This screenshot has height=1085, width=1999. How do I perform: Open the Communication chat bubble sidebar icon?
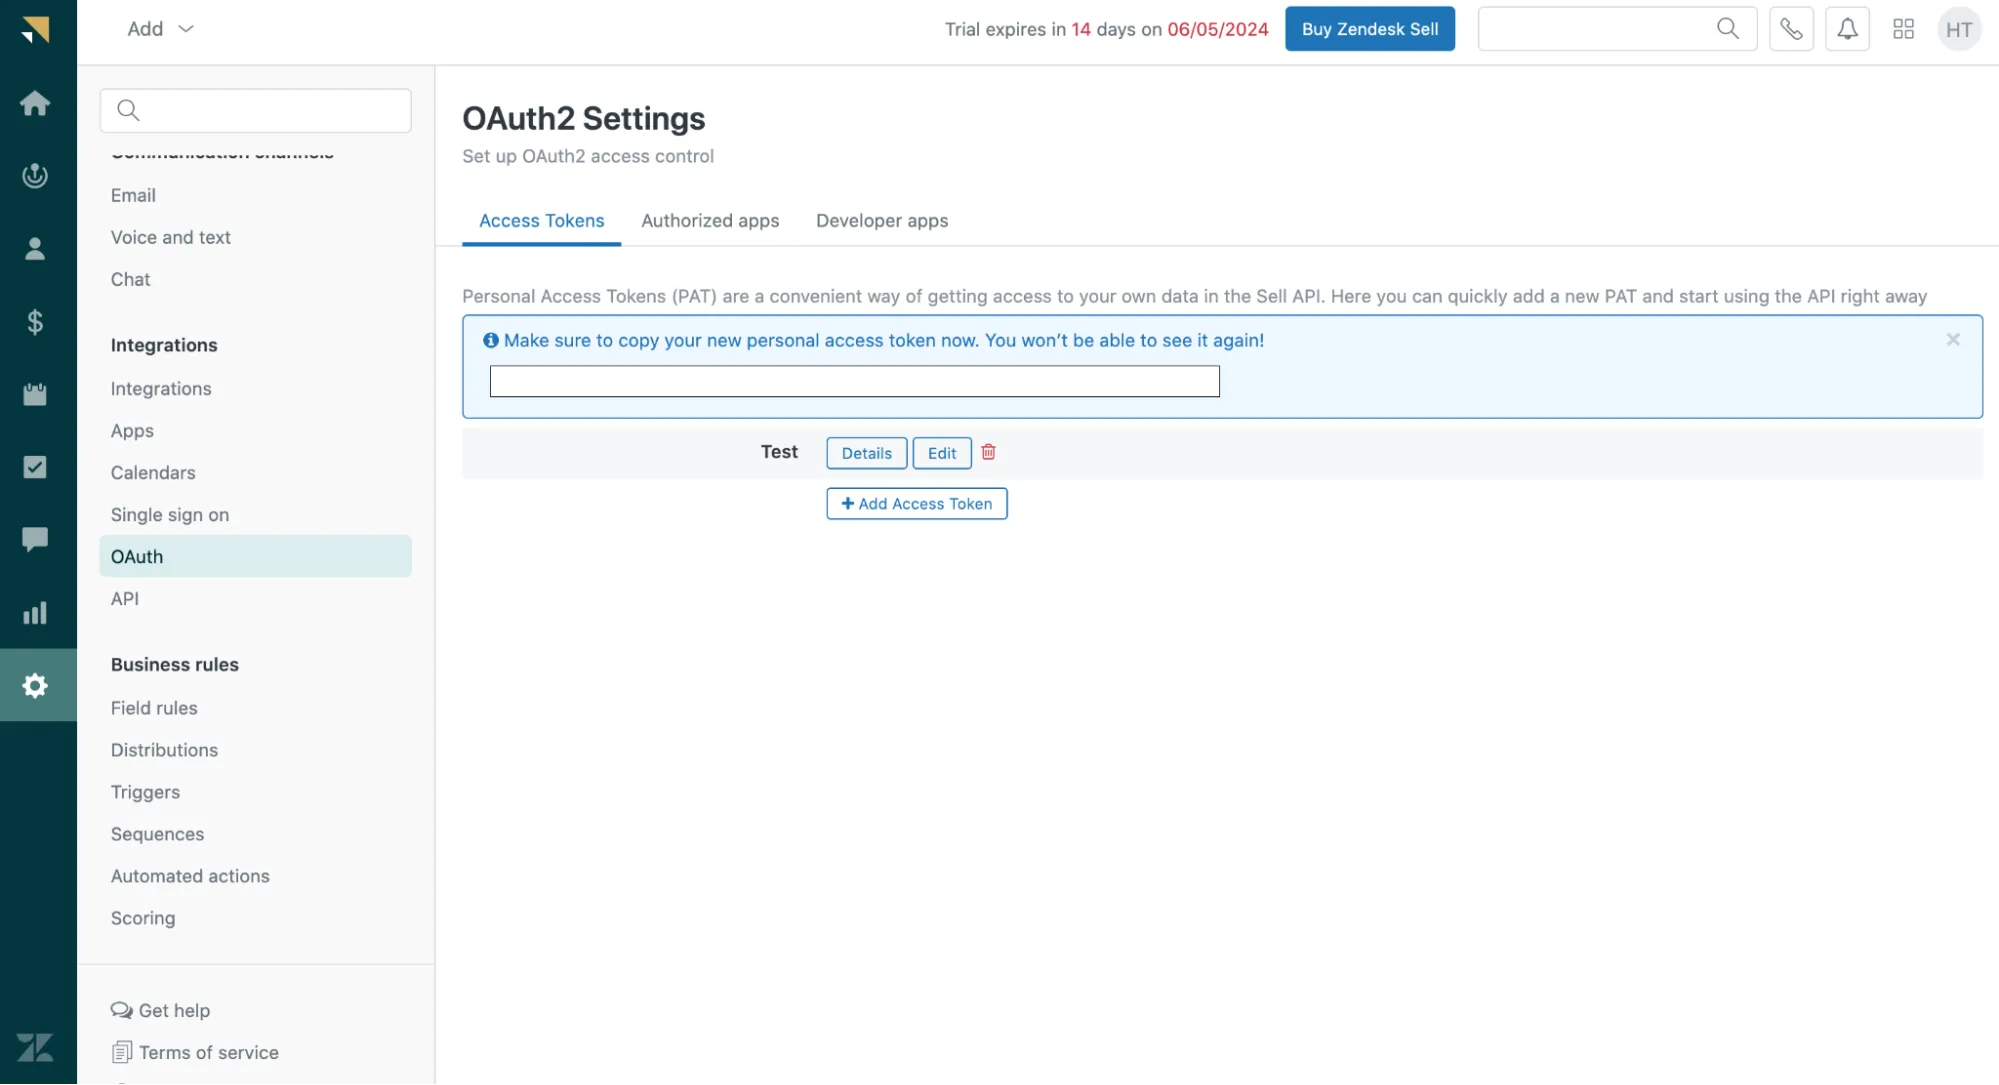(x=35, y=540)
